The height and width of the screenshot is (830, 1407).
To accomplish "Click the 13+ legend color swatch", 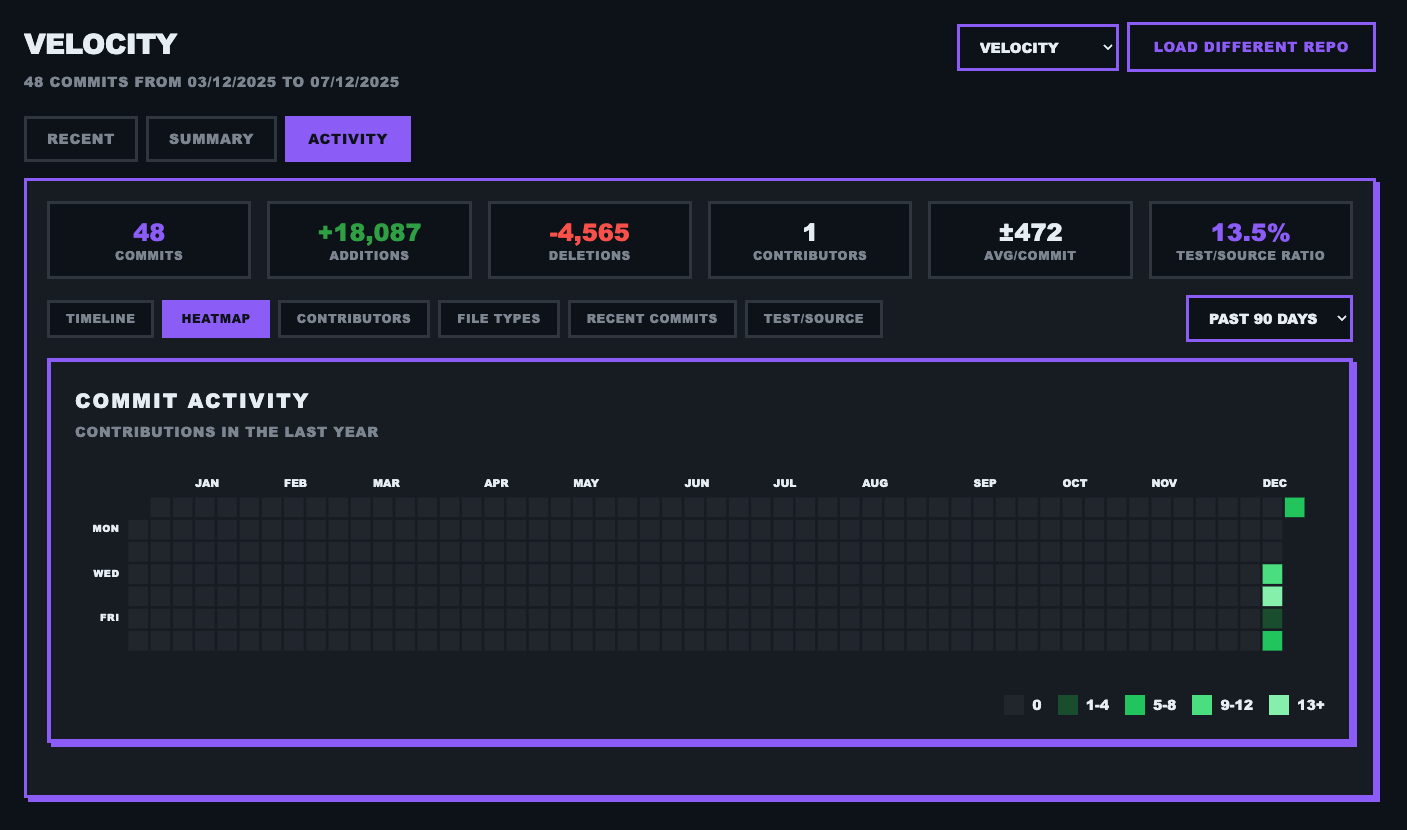I will 1278,705.
